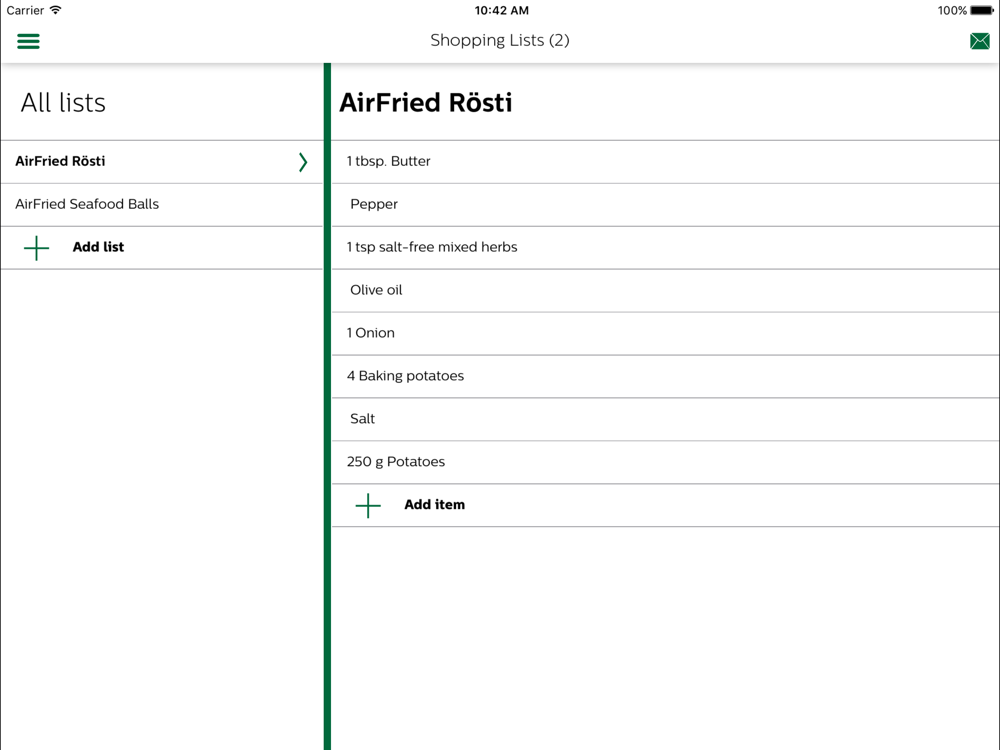The image size is (1000, 750).
Task: Click the Add item label
Action: (434, 504)
